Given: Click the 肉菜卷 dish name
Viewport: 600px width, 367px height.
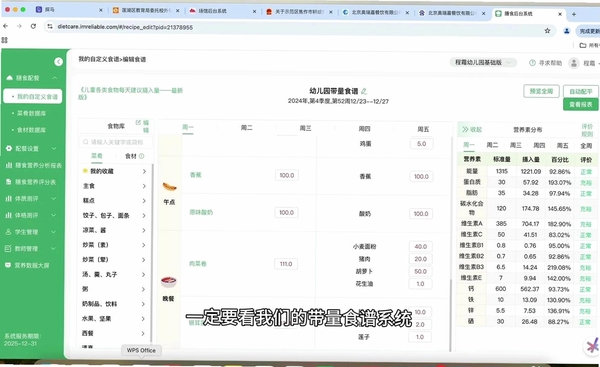Looking at the screenshot, I should (197, 263).
